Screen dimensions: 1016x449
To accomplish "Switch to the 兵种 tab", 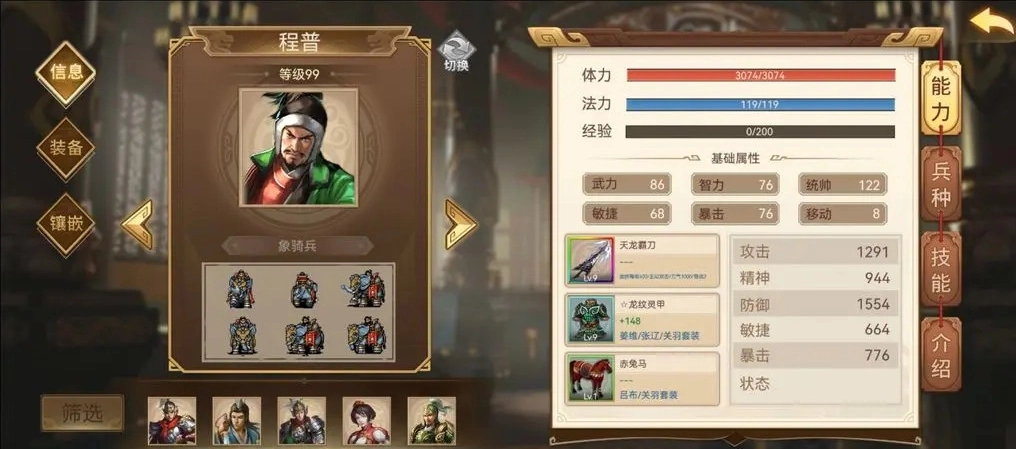I will (x=941, y=184).
